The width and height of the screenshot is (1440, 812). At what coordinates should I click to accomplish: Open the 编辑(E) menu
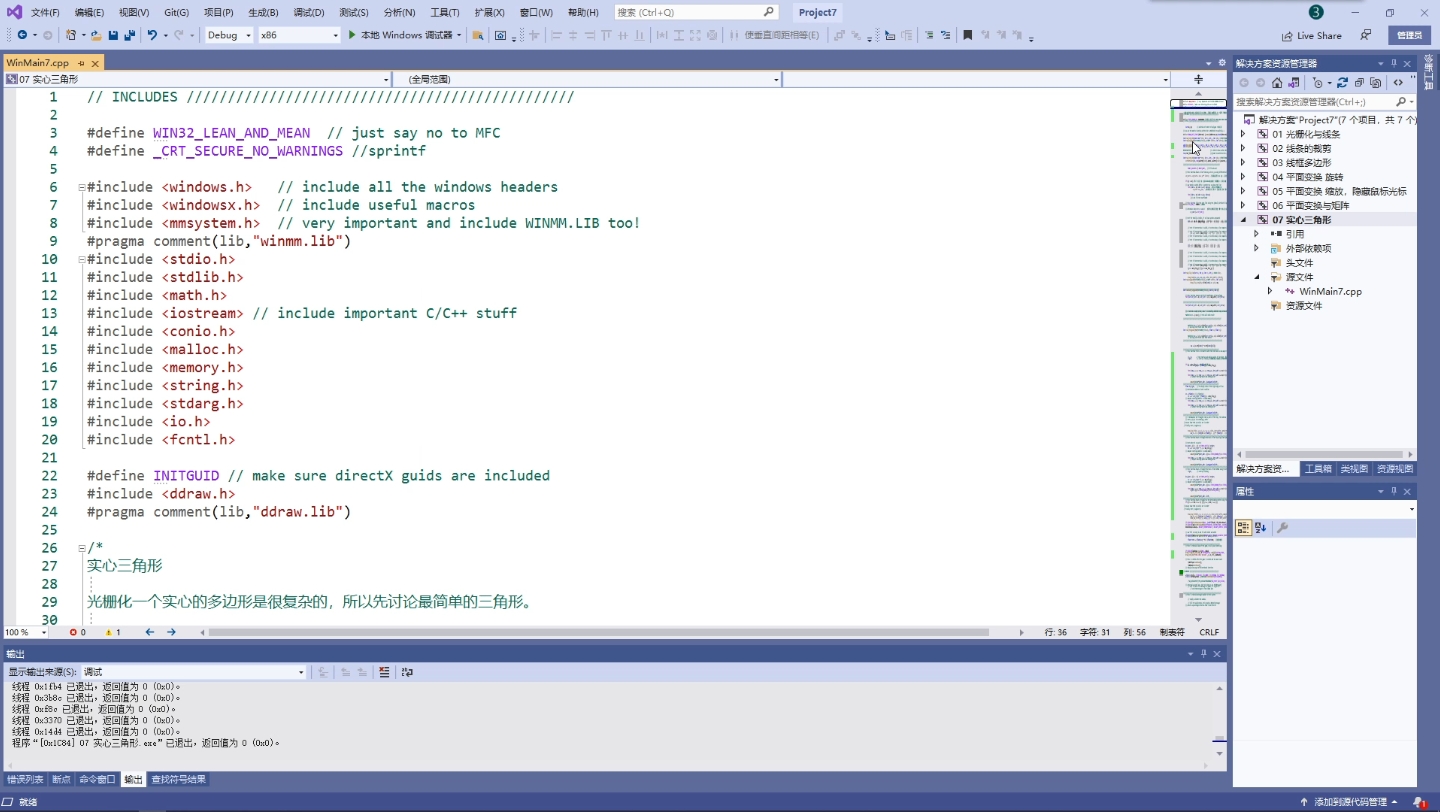click(x=89, y=13)
